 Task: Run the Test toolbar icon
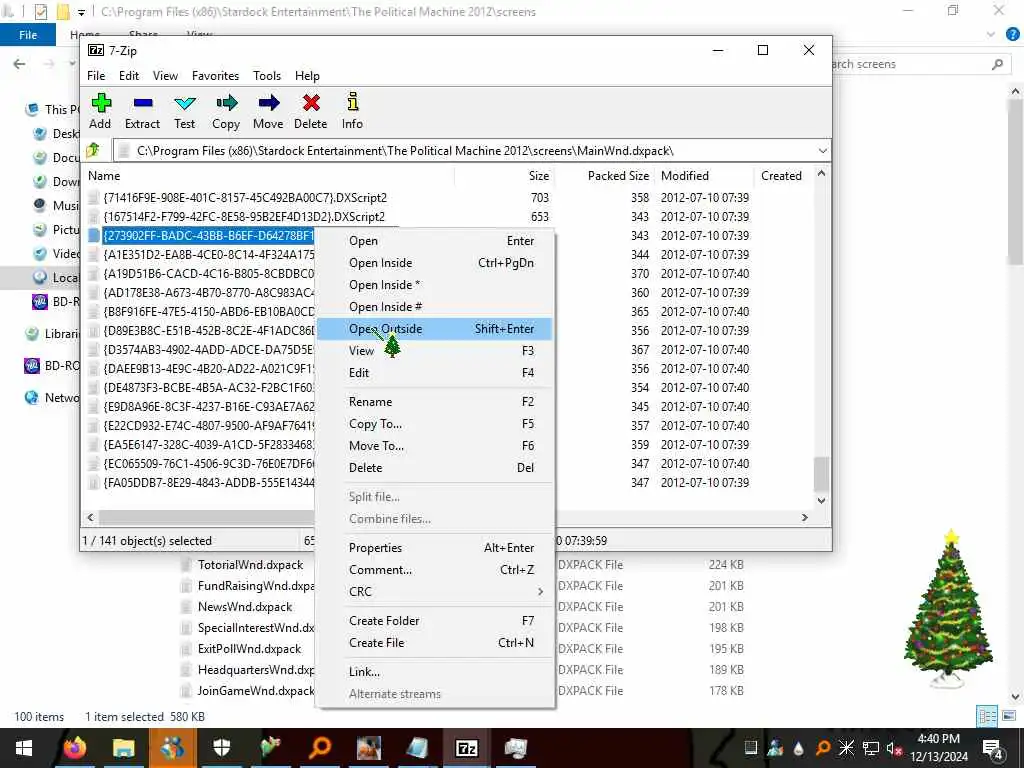coord(185,111)
